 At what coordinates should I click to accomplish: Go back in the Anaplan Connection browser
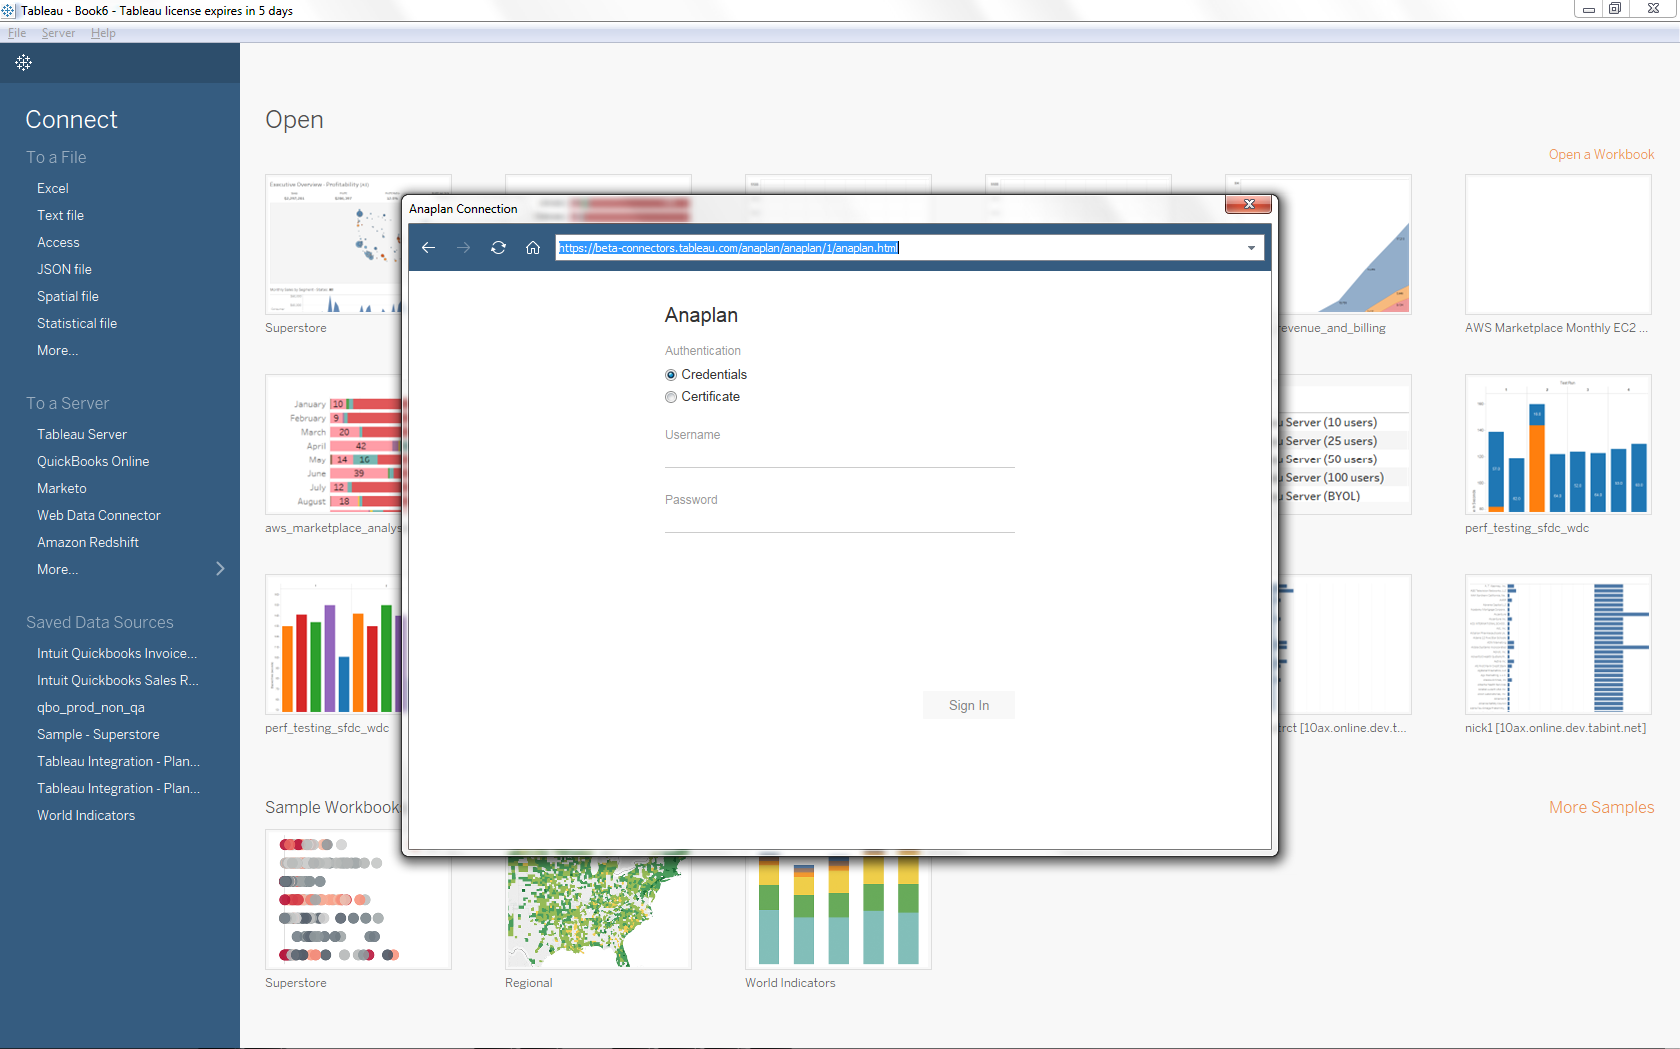tap(428, 248)
